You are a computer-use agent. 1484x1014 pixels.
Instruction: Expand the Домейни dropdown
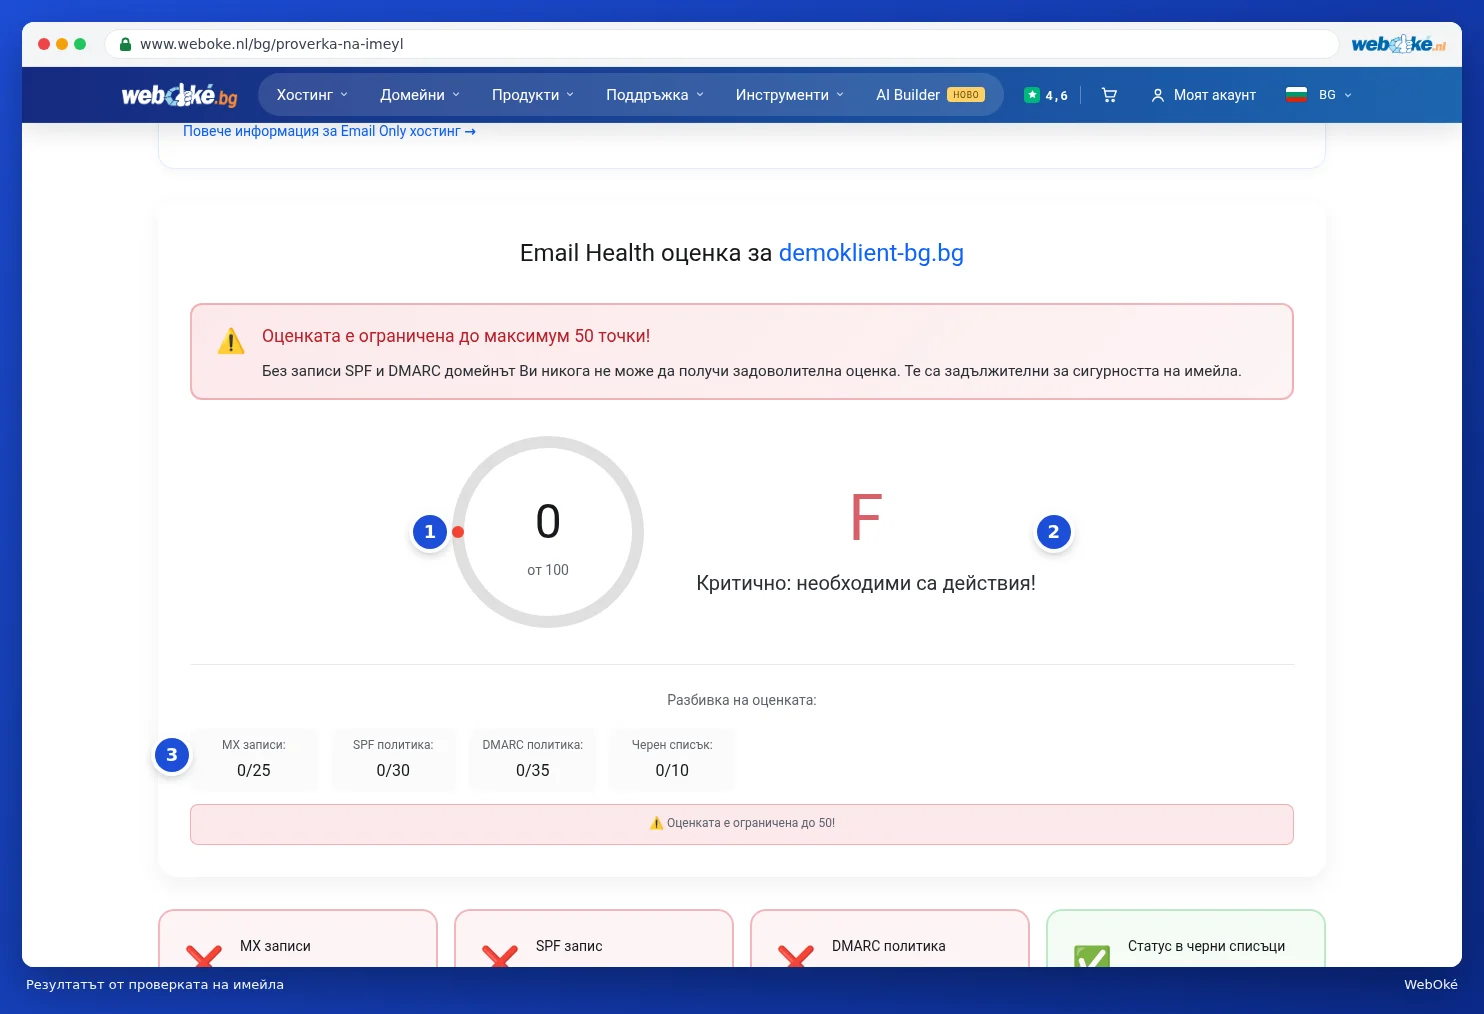click(x=420, y=95)
